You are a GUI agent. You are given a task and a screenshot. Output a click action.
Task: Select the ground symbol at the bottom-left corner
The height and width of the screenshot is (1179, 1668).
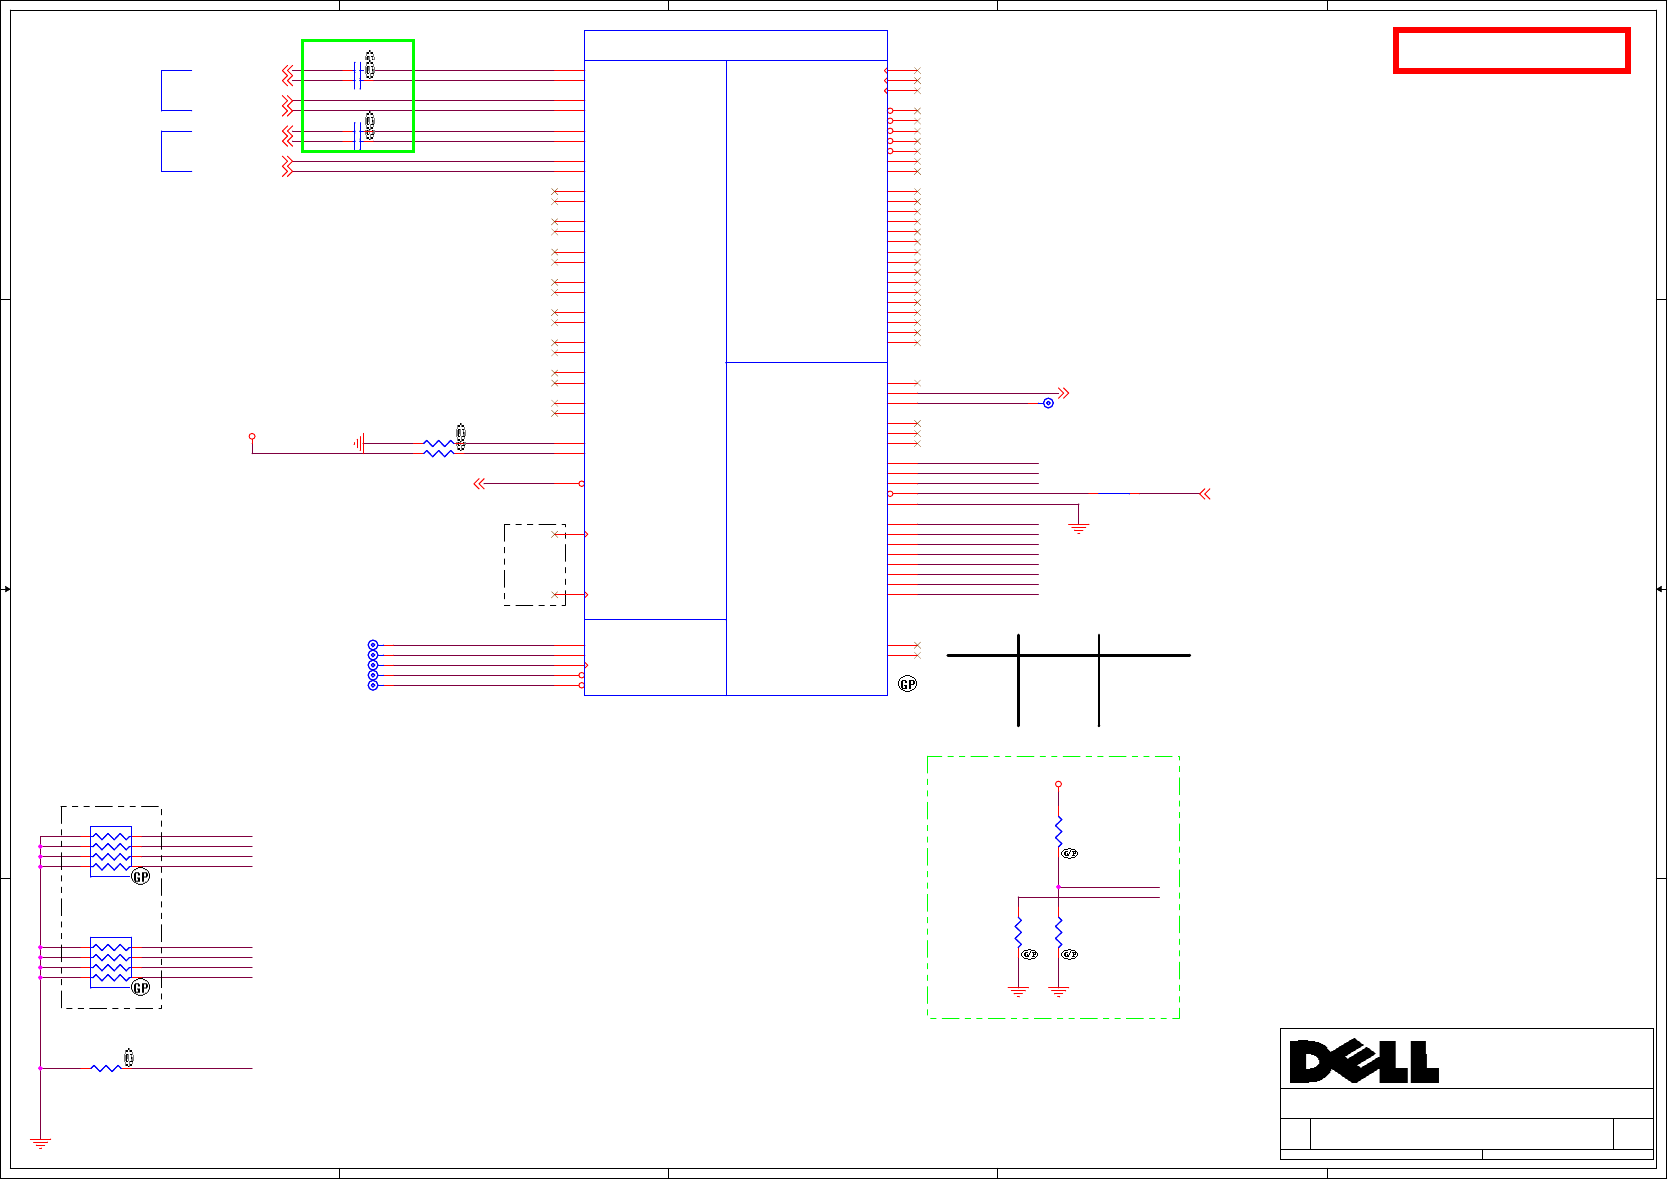click(x=40, y=1143)
